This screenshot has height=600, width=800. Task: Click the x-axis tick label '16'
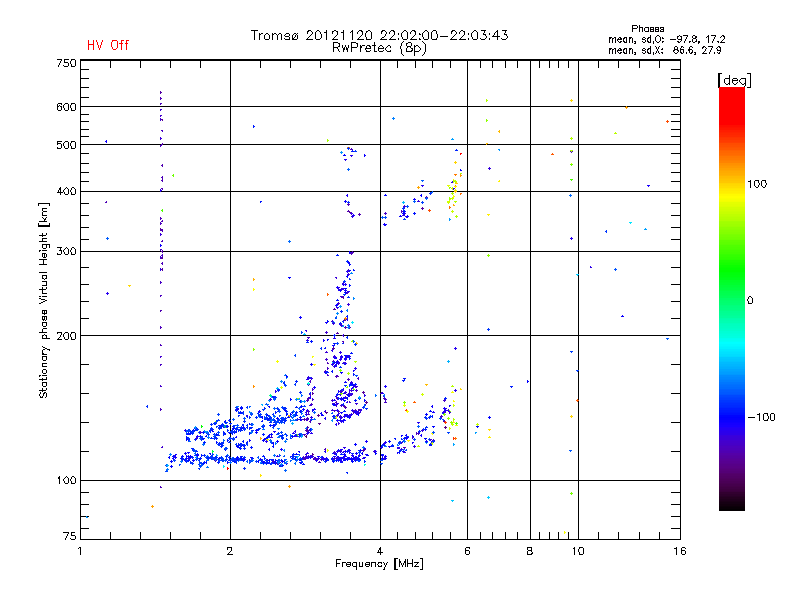(x=680, y=551)
